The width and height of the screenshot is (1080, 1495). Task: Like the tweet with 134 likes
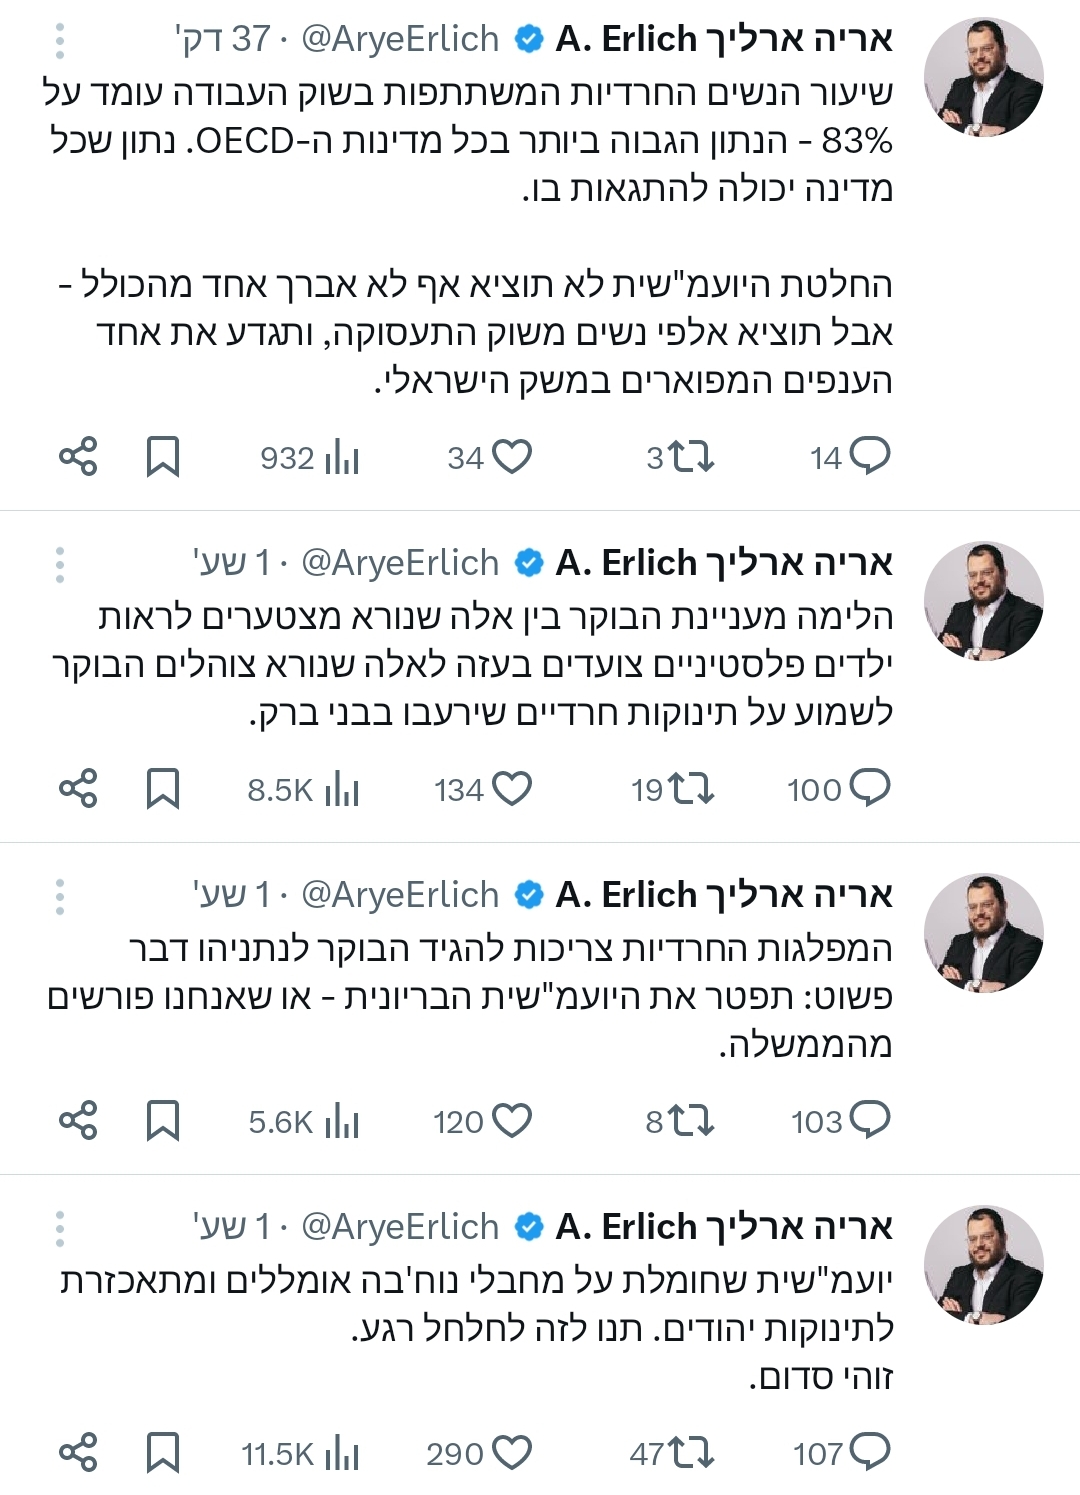pyautogui.click(x=513, y=790)
